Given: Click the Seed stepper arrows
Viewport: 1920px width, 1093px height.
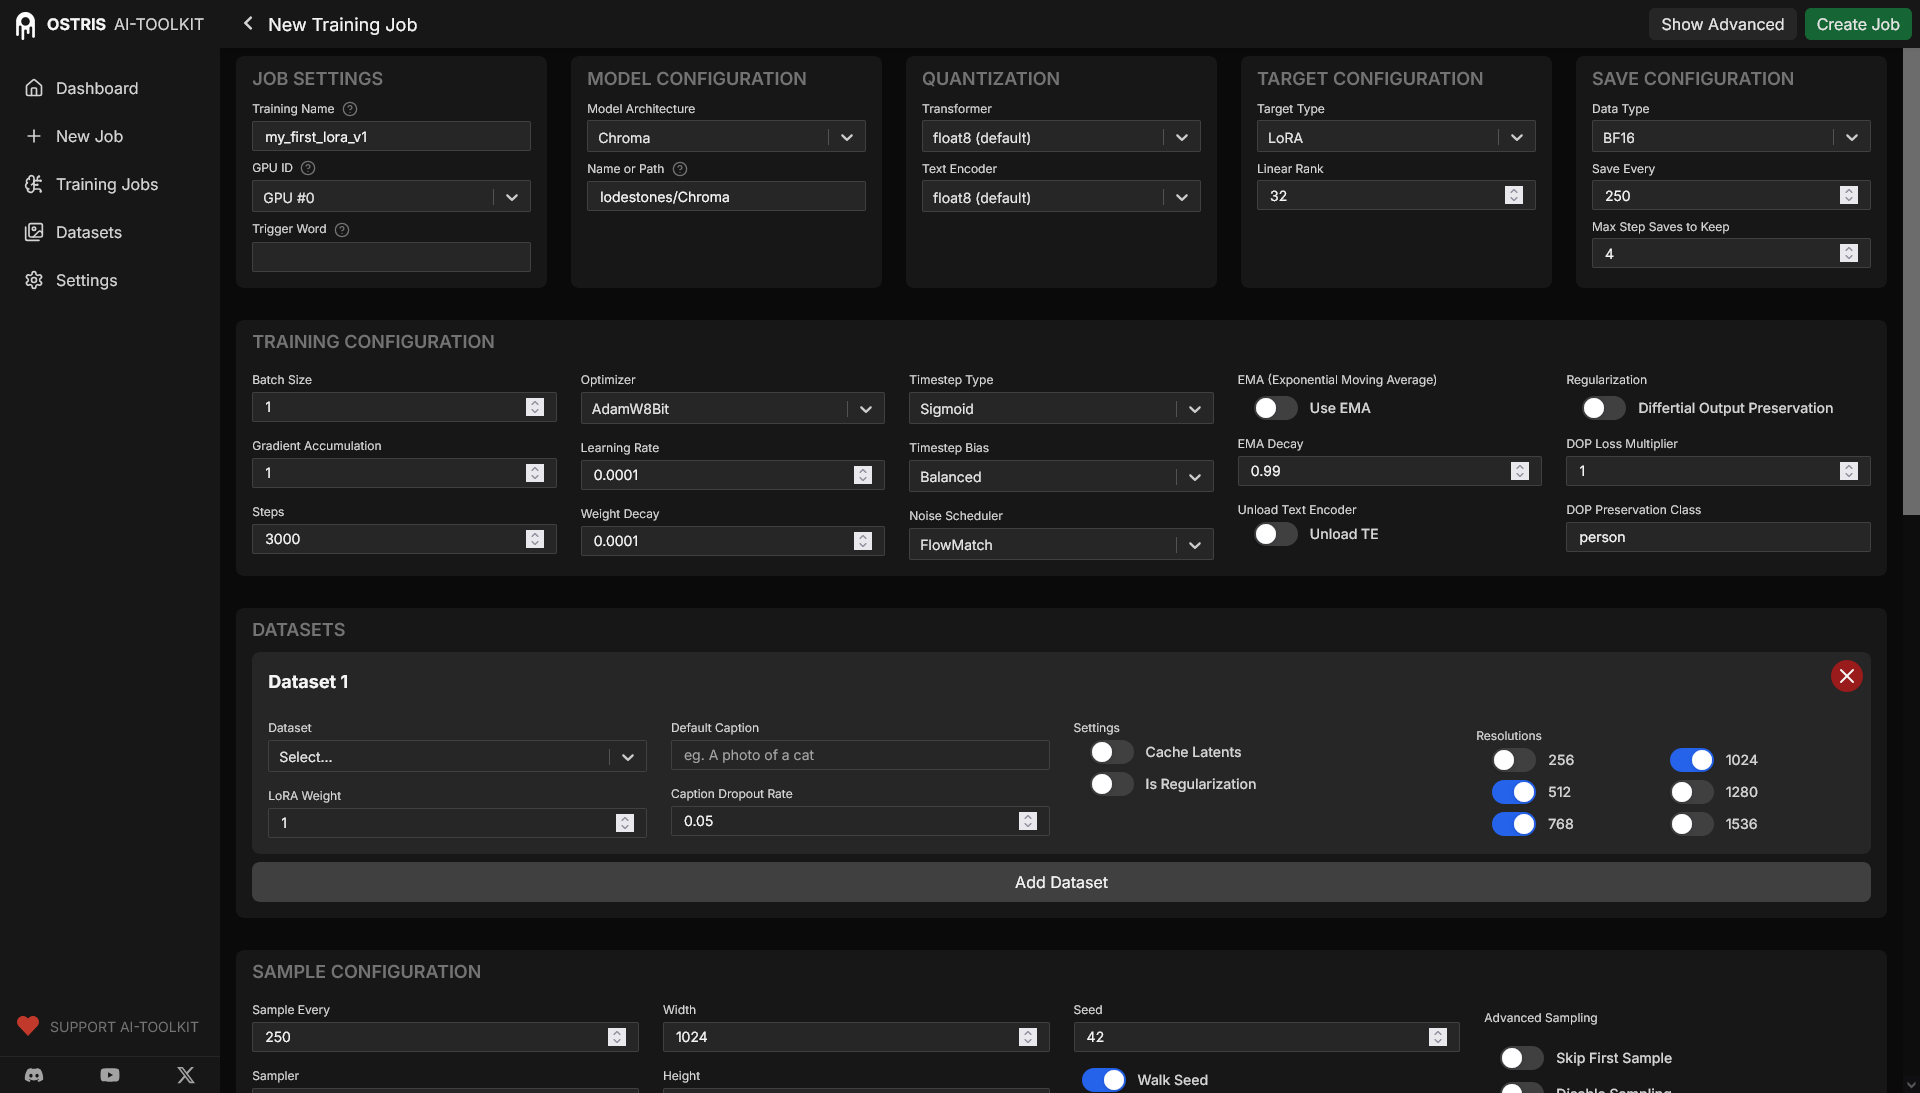Looking at the screenshot, I should [x=1438, y=1037].
